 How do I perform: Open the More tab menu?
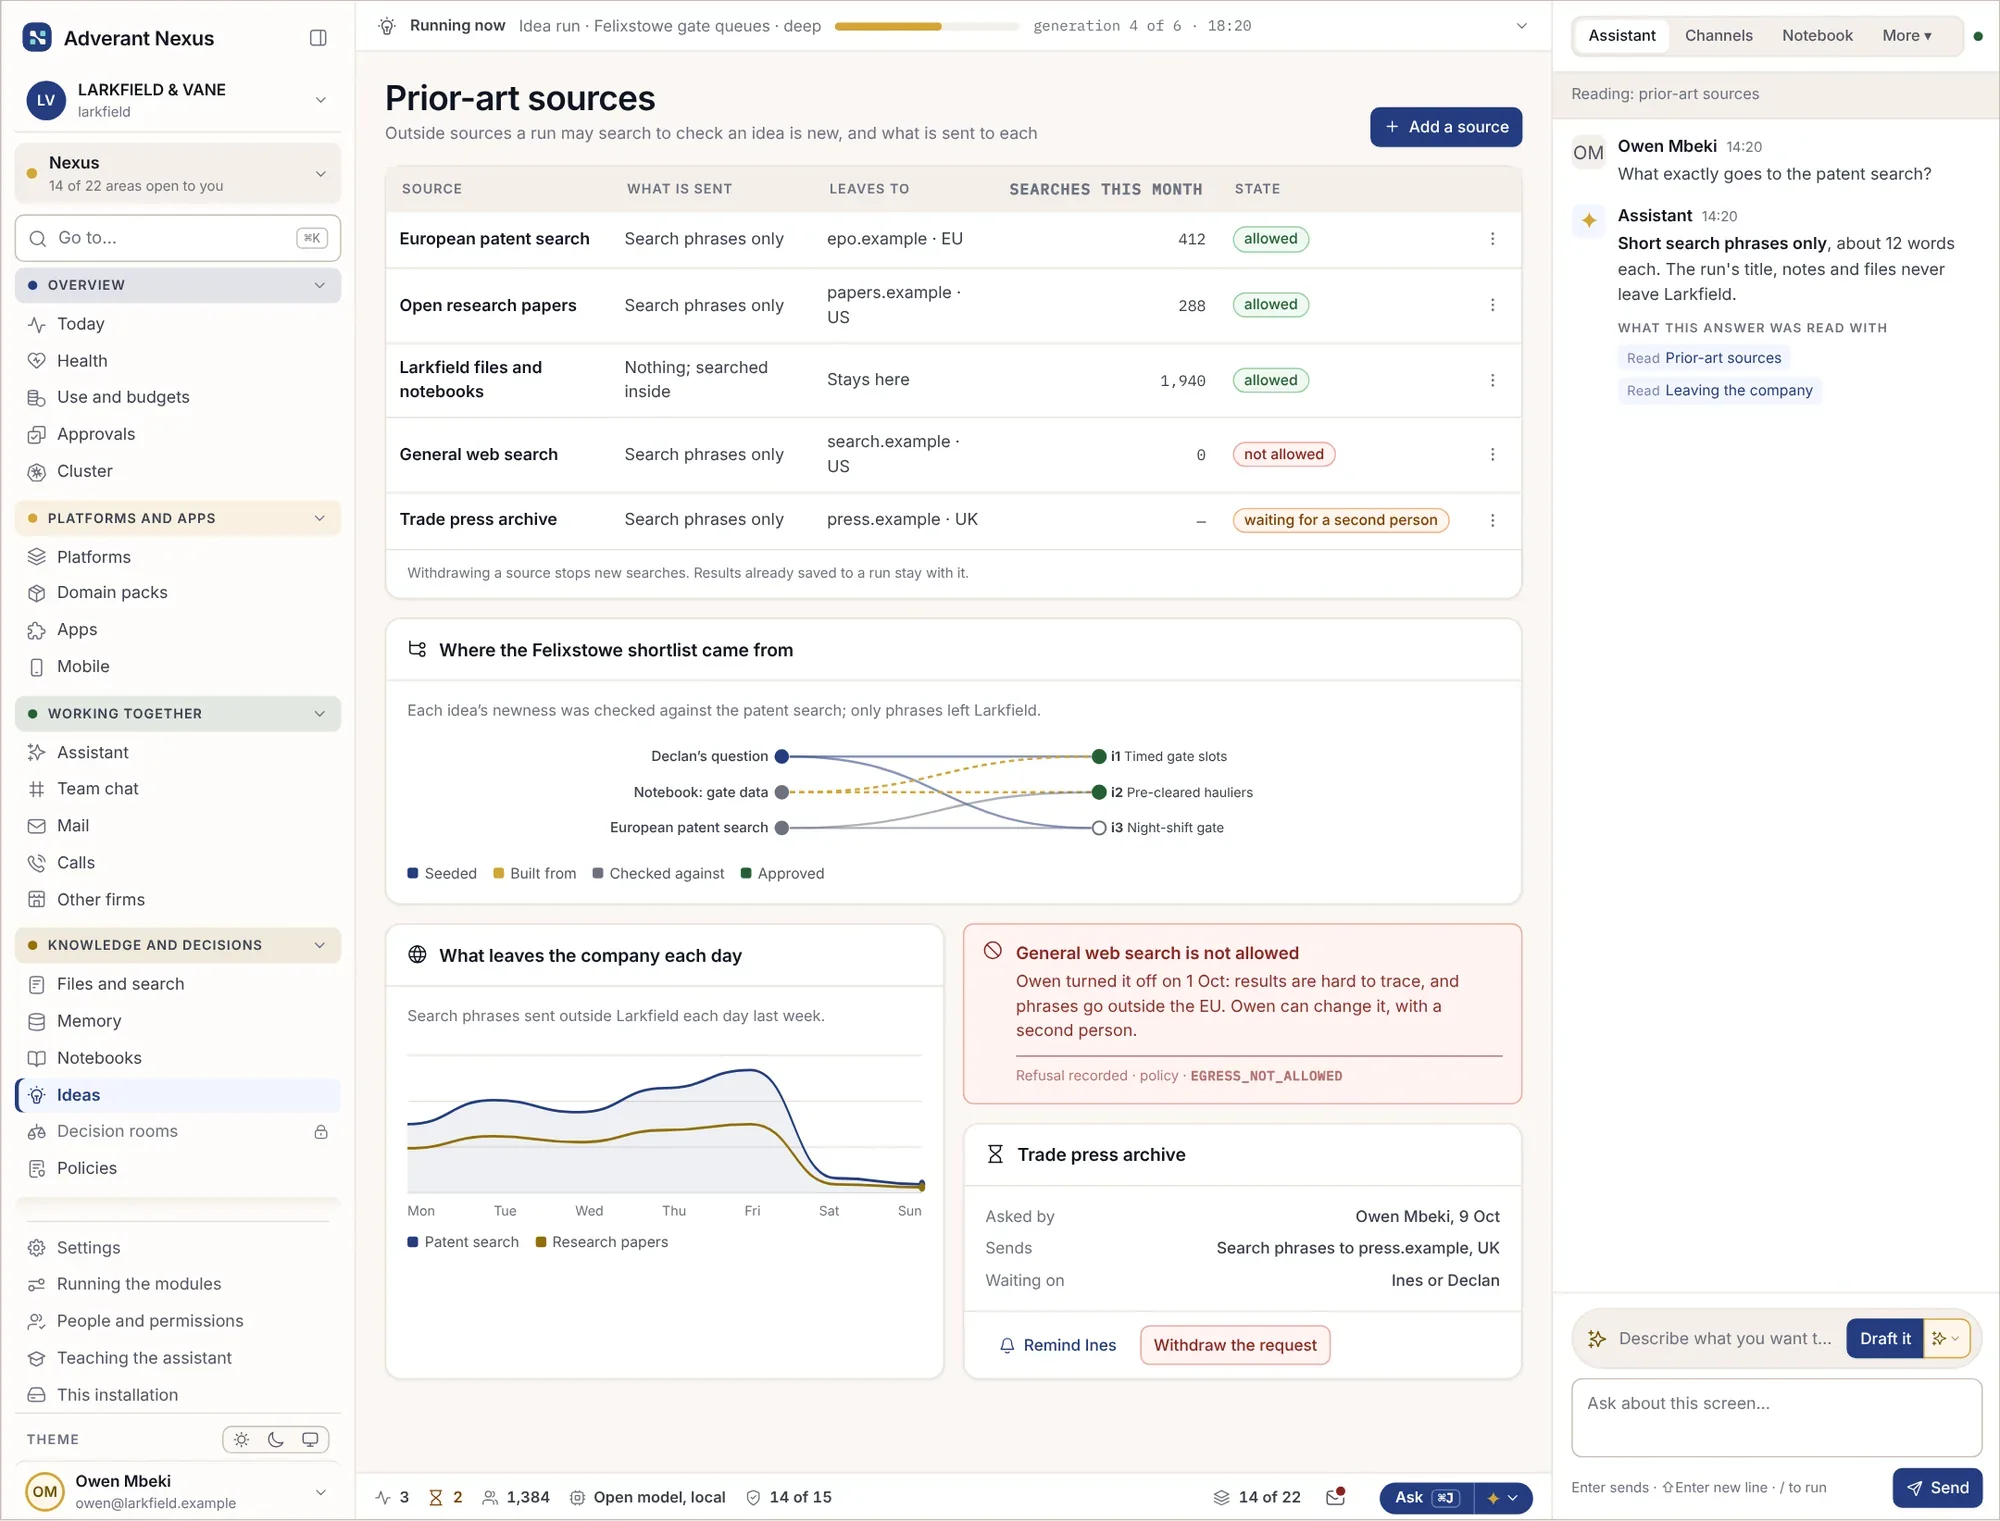[x=1906, y=36]
